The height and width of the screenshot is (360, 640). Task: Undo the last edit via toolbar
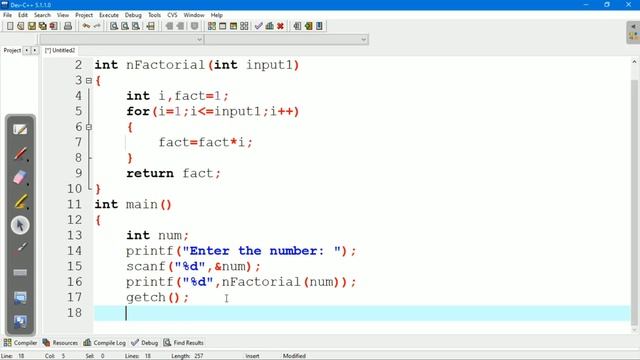click(86, 26)
